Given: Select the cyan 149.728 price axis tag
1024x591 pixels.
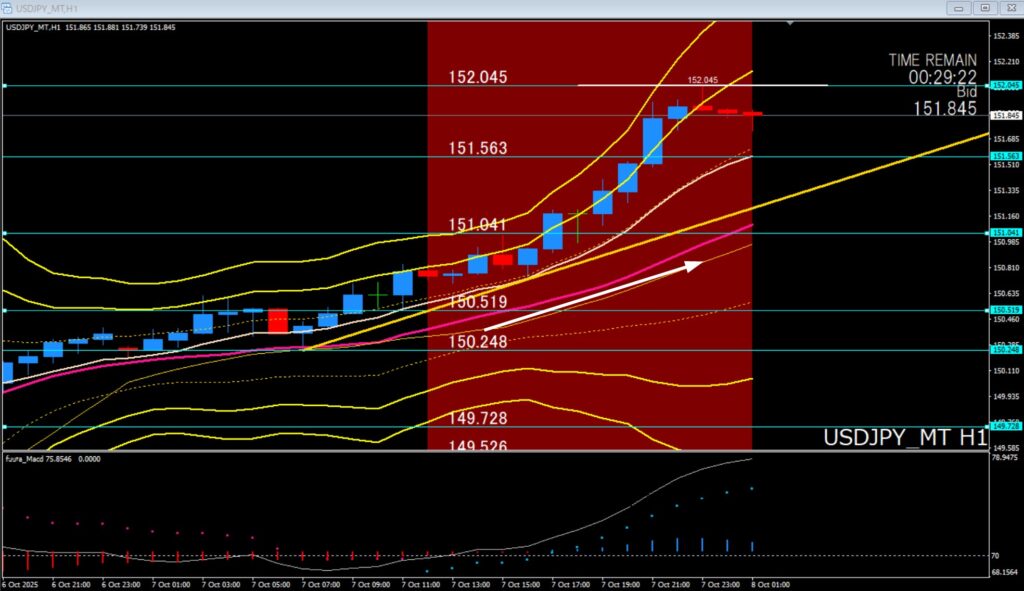Looking at the screenshot, I should pyautogui.click(x=1004, y=426).
